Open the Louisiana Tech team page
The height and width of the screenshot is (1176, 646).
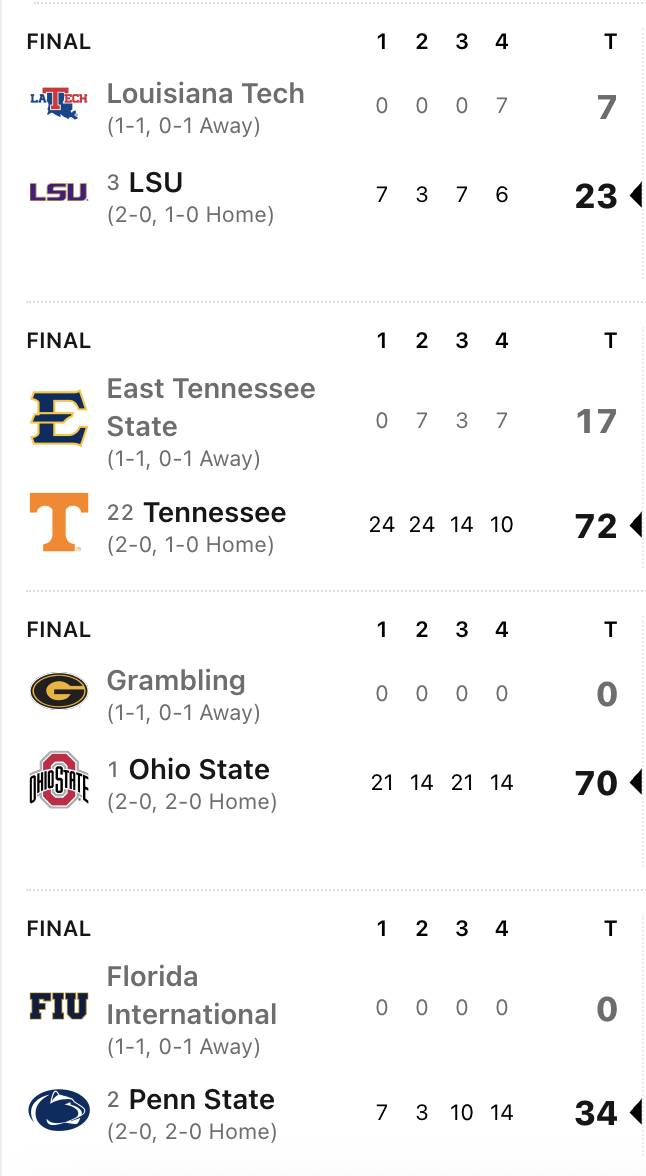(x=205, y=94)
